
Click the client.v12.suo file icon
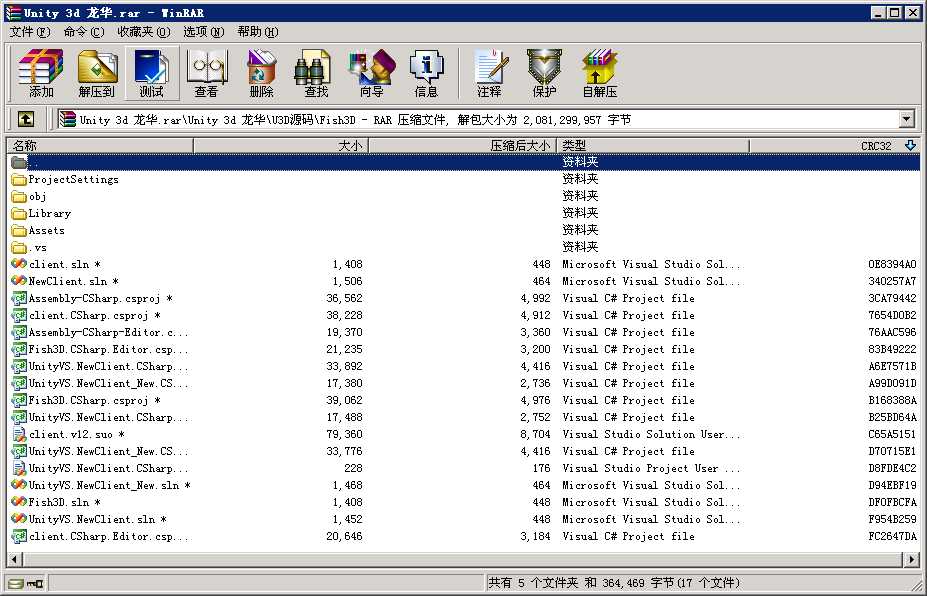[19, 434]
